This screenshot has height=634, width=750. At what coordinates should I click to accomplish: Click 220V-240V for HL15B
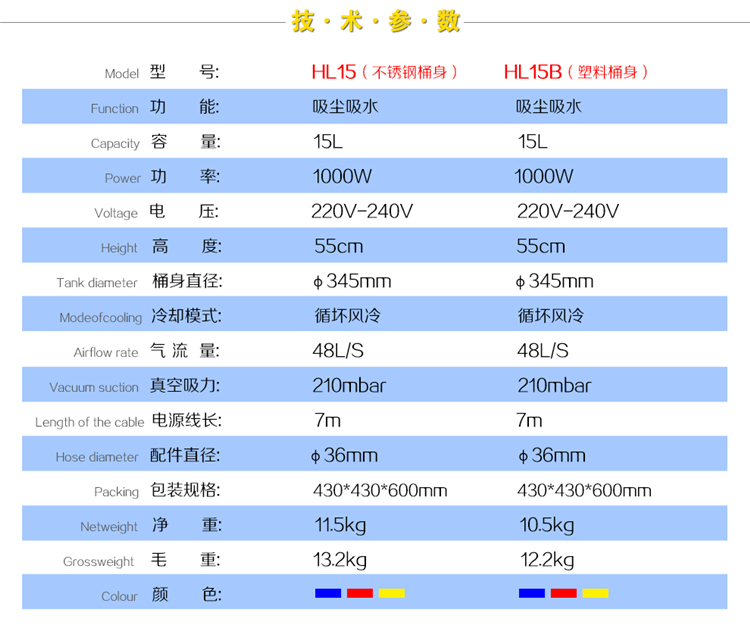[568, 211]
